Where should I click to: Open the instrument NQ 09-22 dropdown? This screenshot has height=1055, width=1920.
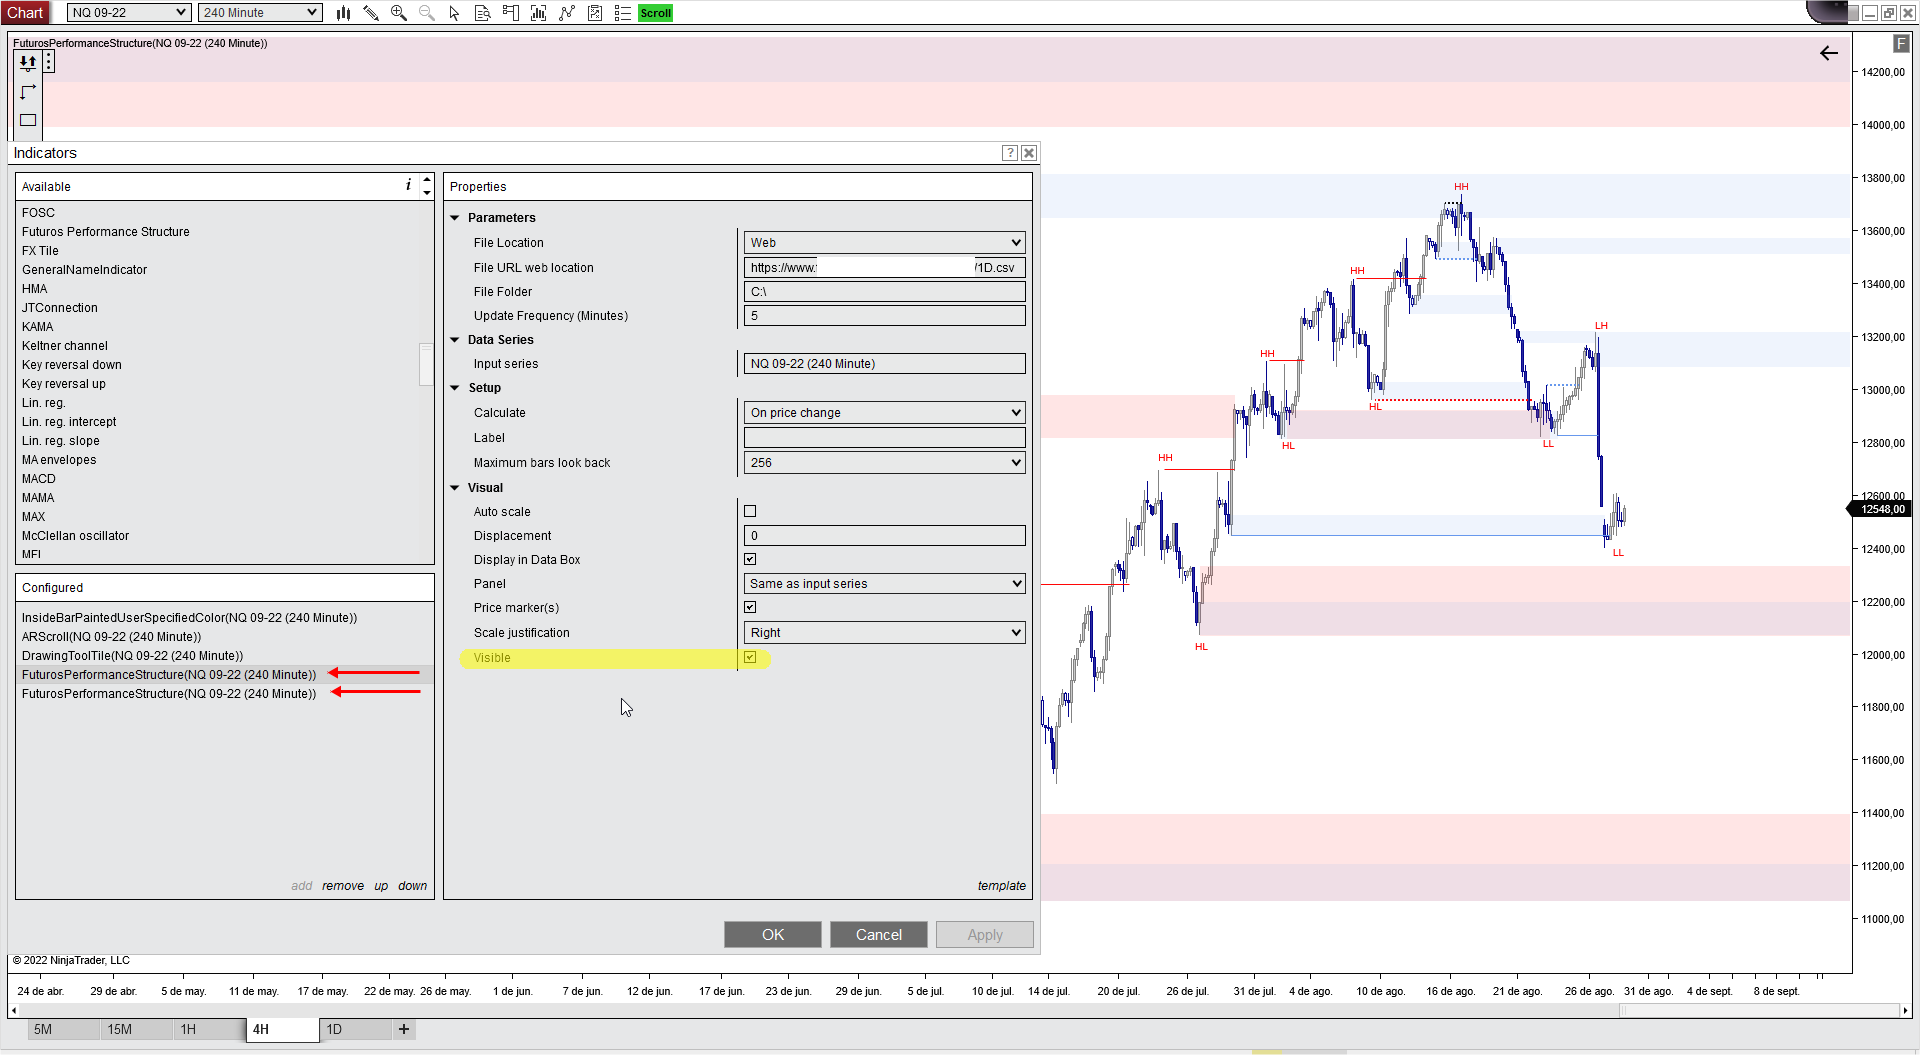129,13
